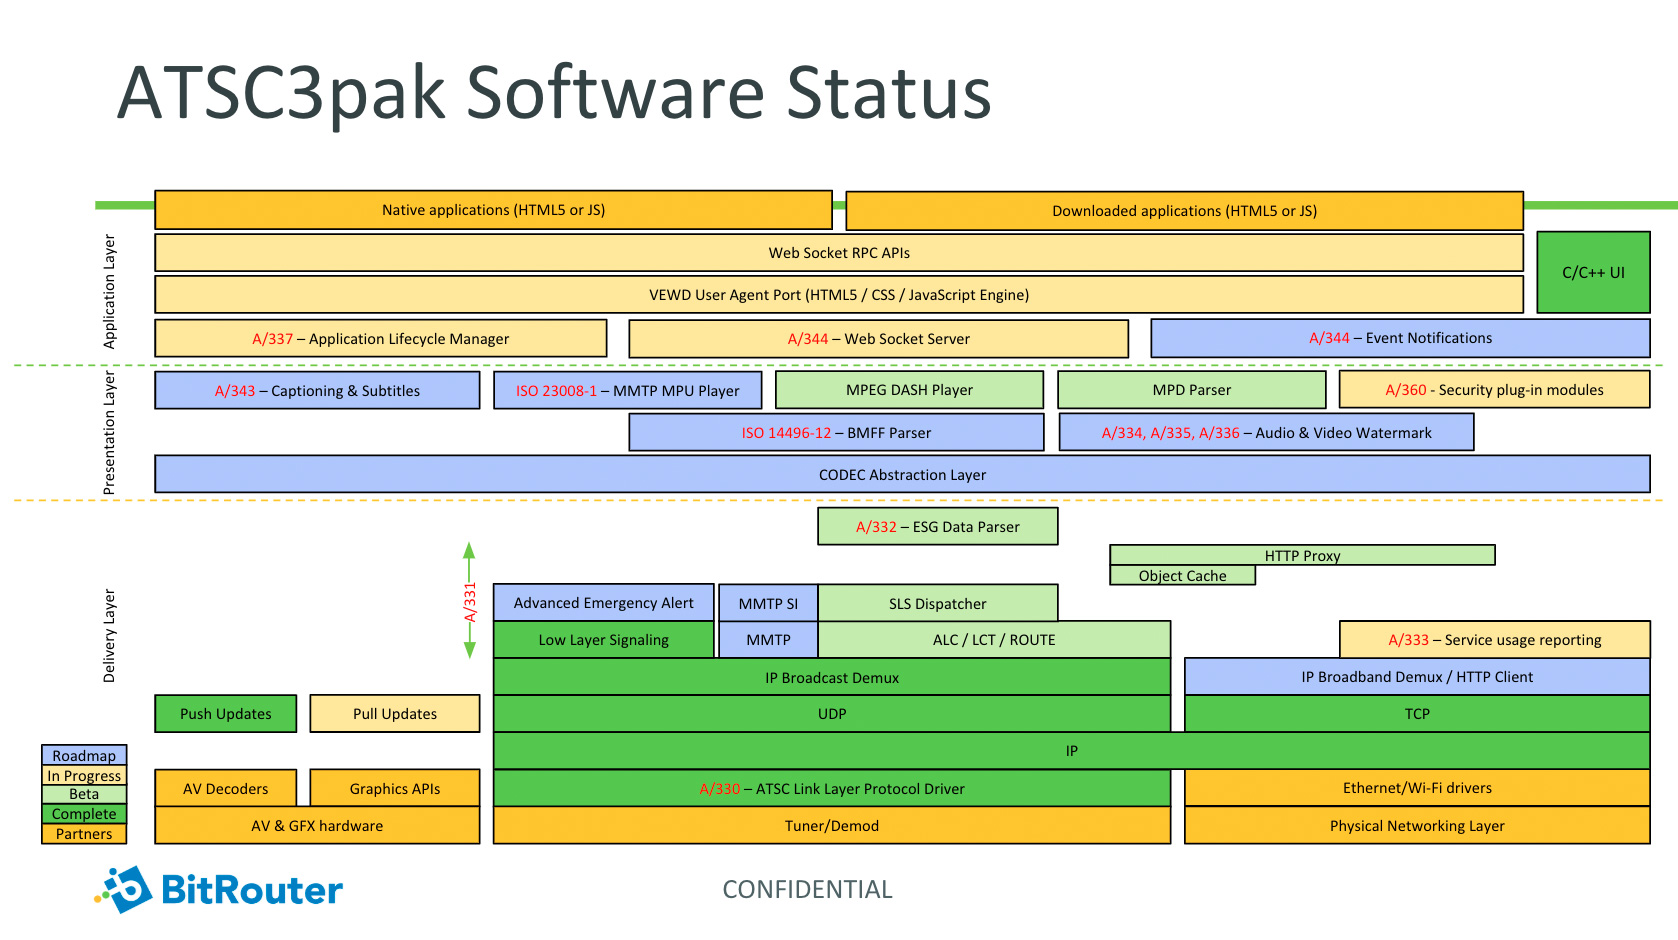Select IP Broadband Demux / HTTP Client box
This screenshot has height=940, width=1678.
1417,676
